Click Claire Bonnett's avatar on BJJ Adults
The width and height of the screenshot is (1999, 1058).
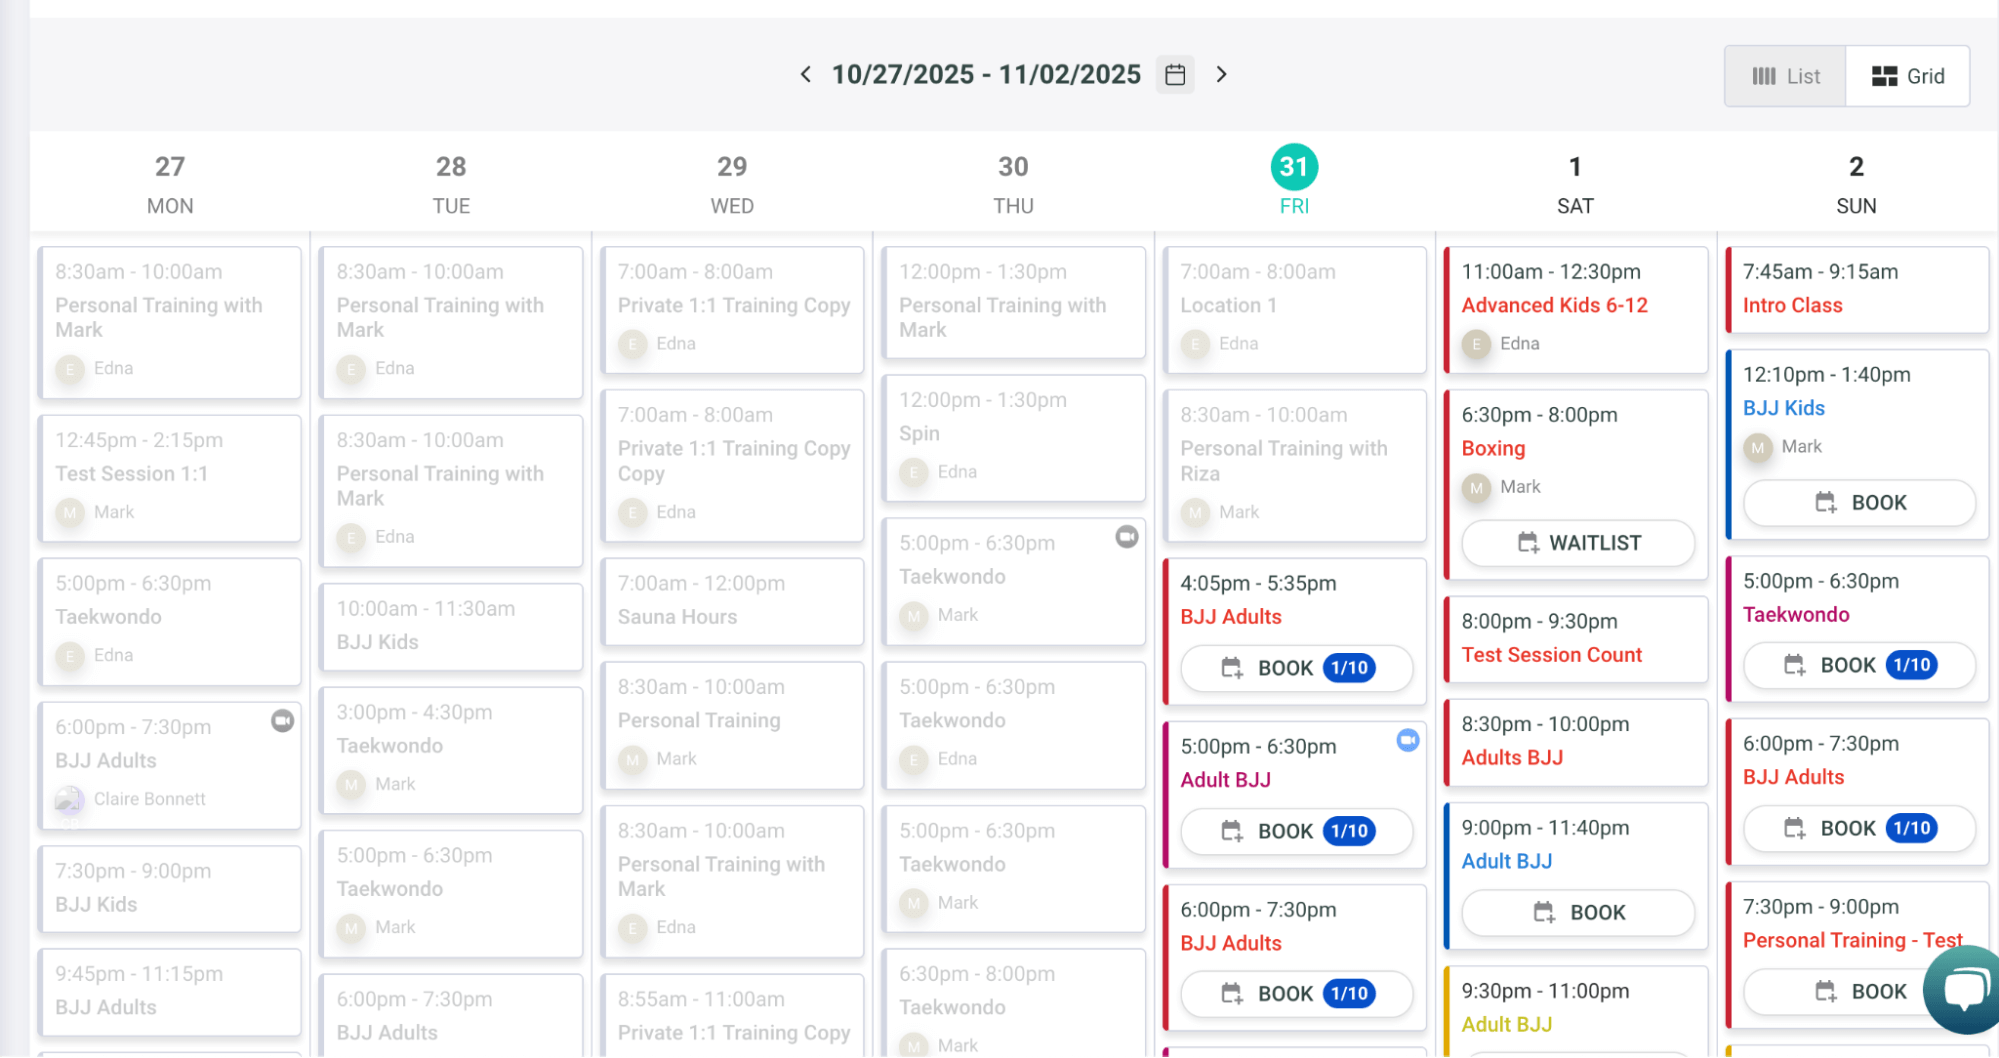click(68, 799)
